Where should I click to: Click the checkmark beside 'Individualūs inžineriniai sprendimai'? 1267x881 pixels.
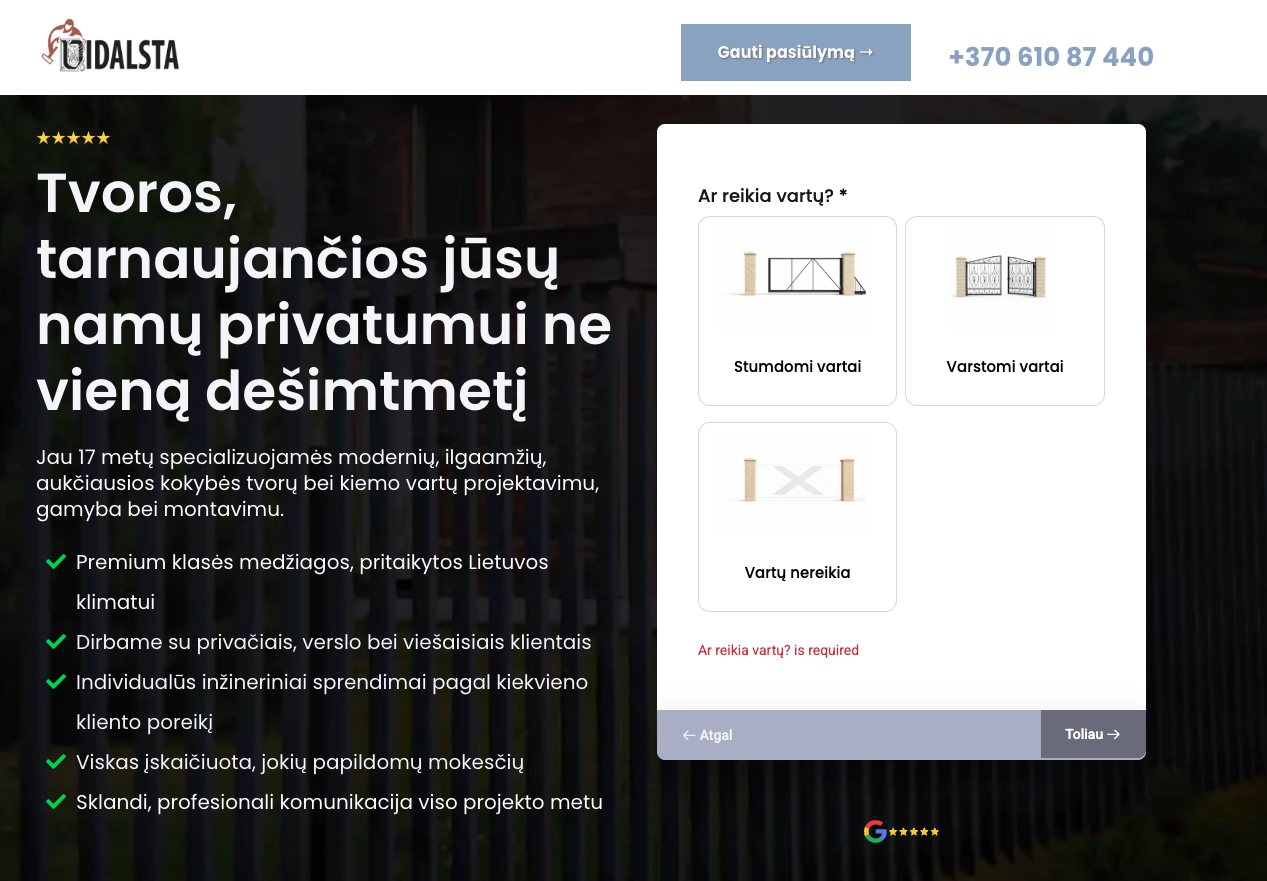pos(56,682)
